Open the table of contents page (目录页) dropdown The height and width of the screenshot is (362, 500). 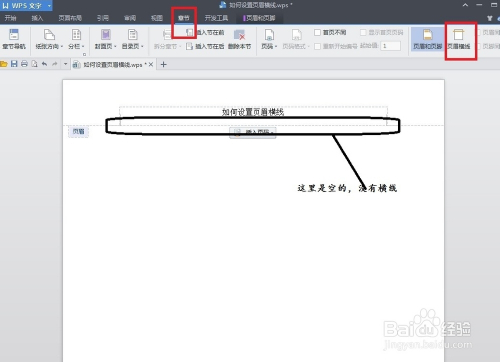[x=133, y=39]
